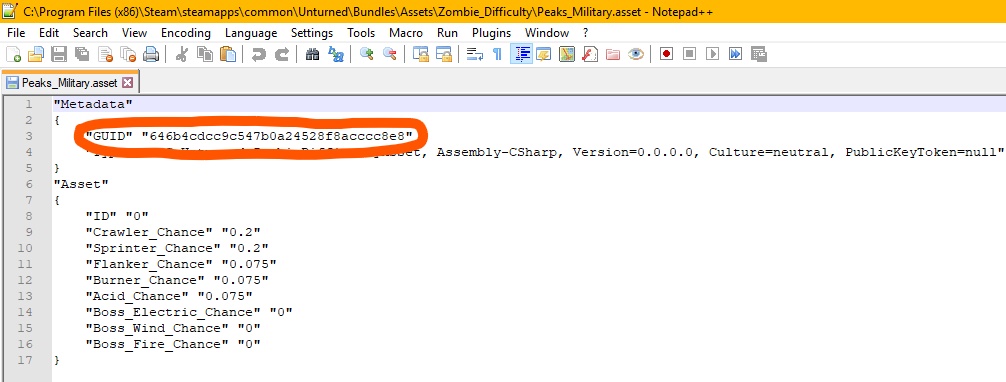Click the Zoom in magnifier icon
This screenshot has width=1006, height=382.
(x=366, y=55)
